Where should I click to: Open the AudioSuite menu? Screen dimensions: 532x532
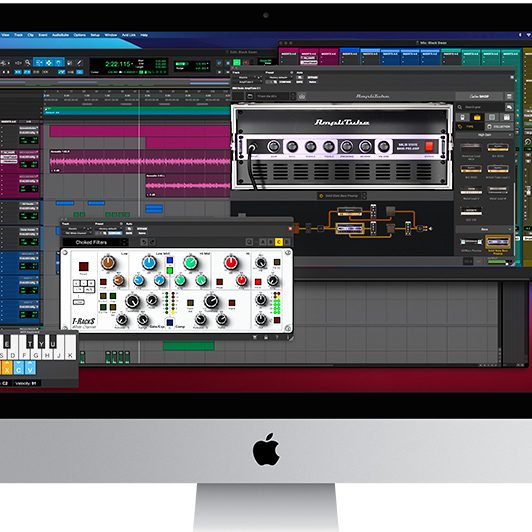tap(60, 35)
